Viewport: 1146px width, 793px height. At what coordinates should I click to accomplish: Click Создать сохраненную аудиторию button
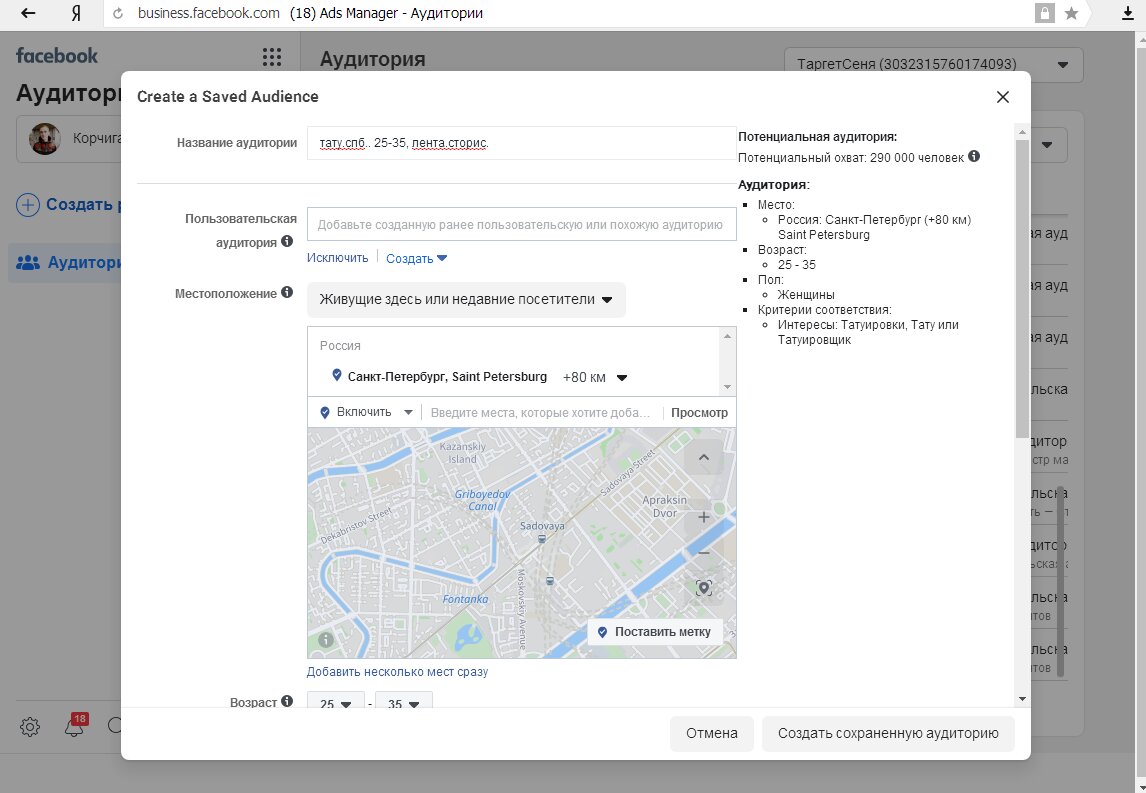(888, 733)
